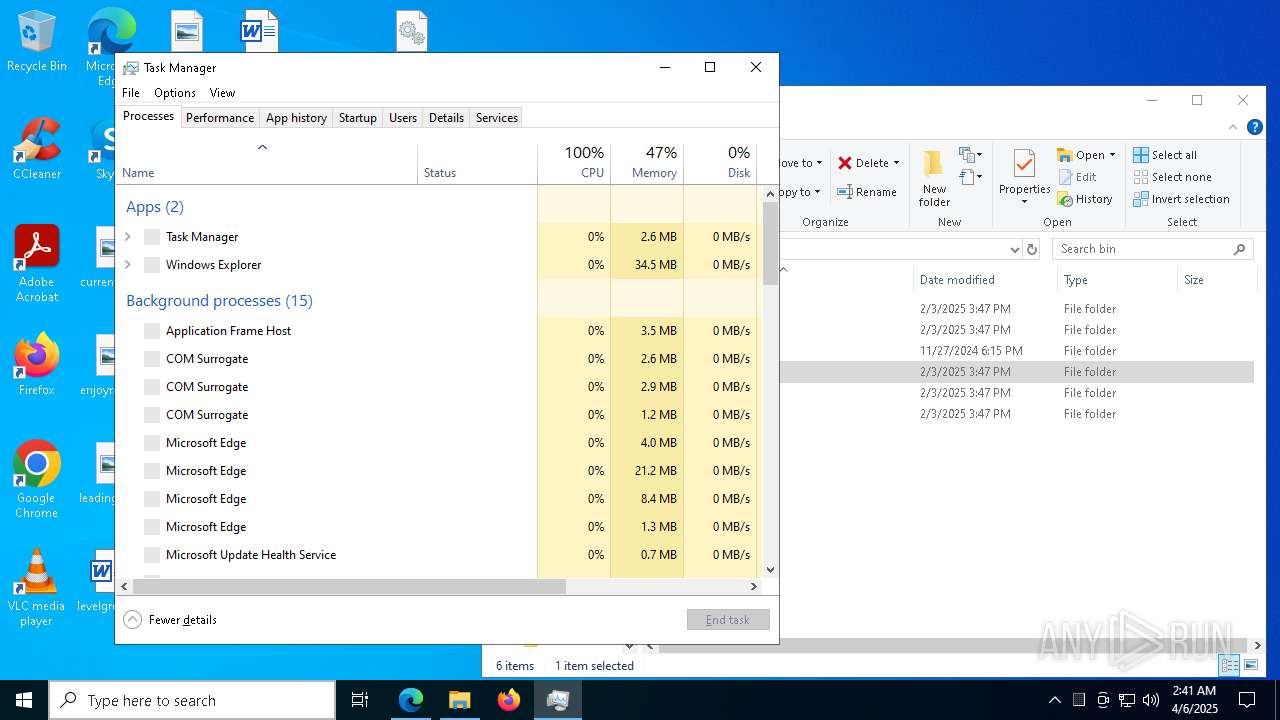Click Task Manager horizontal scrollbar thumb
Screen dimensions: 1280x720
(x=349, y=587)
